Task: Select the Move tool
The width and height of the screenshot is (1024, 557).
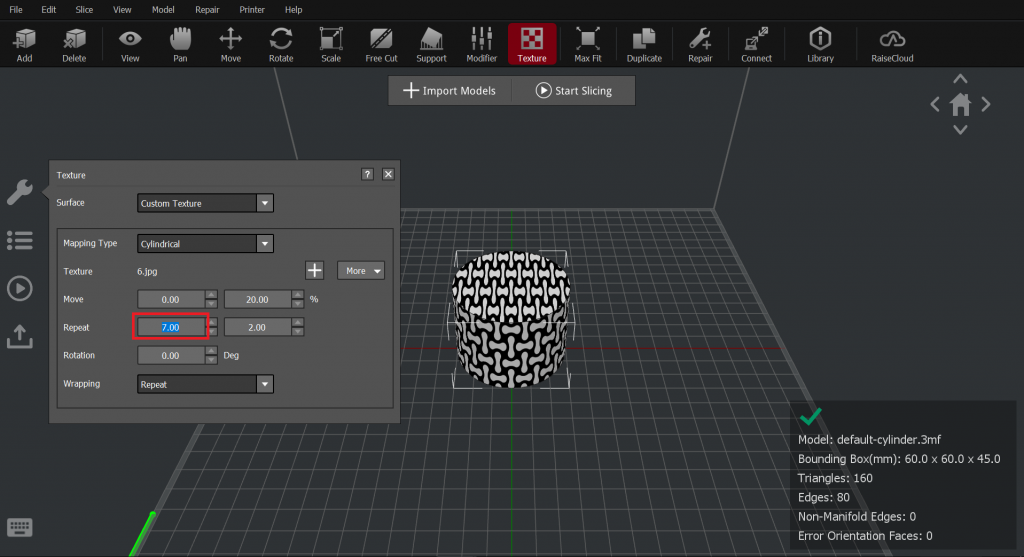Action: point(231,44)
